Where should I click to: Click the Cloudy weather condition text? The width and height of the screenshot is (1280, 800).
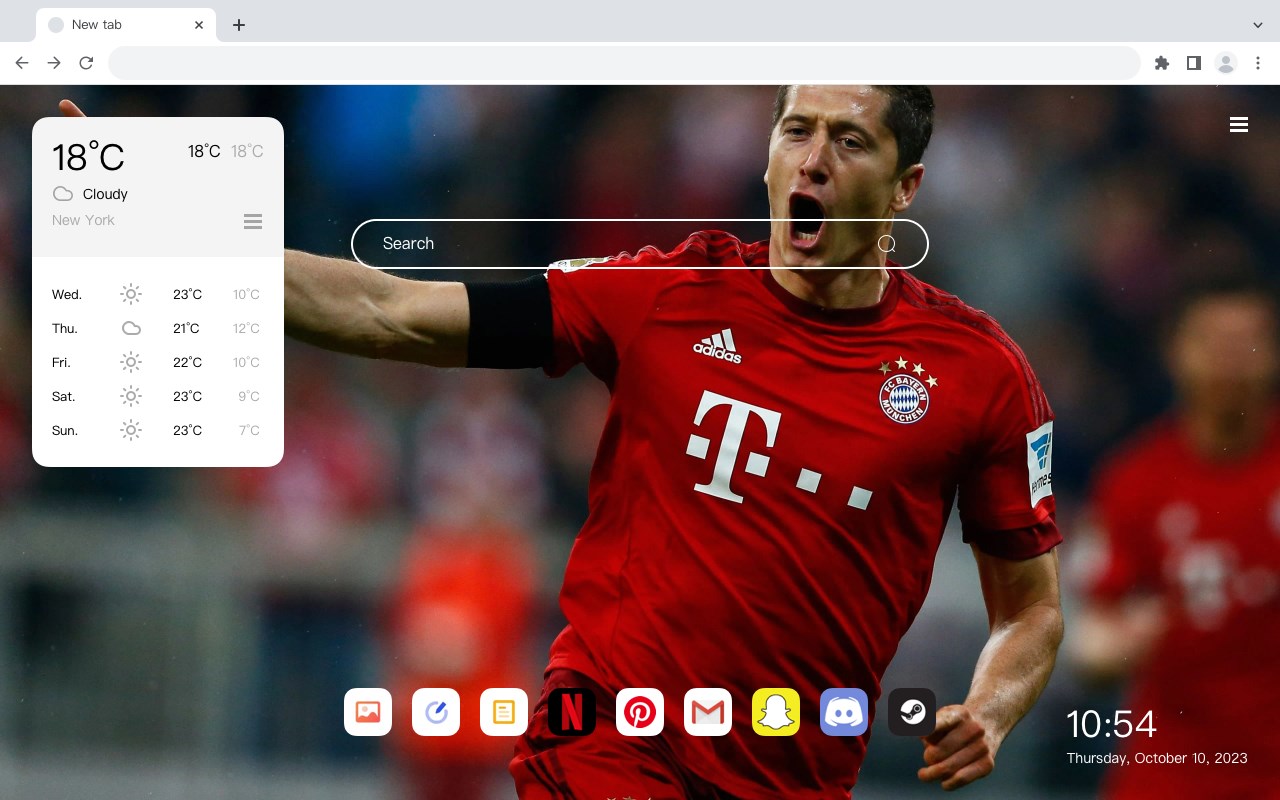pos(105,194)
